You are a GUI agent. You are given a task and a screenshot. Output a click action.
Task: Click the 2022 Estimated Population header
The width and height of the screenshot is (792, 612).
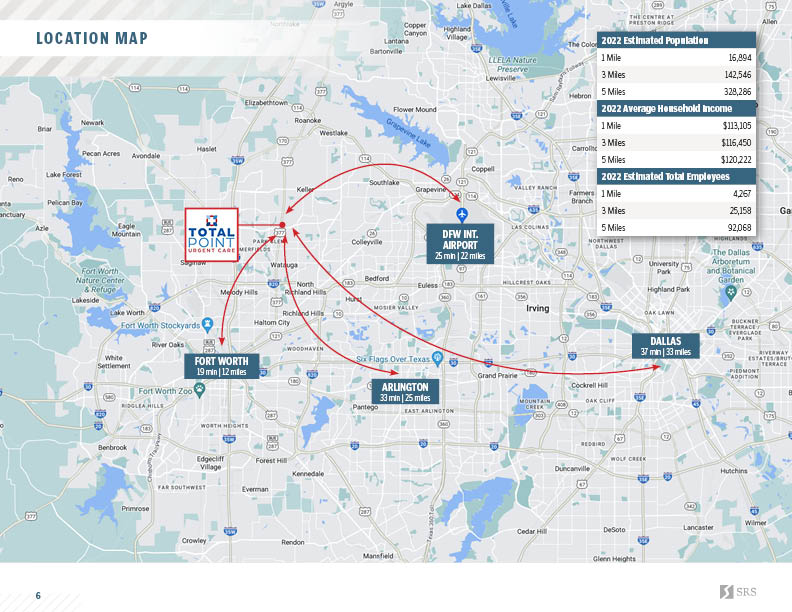point(676,40)
